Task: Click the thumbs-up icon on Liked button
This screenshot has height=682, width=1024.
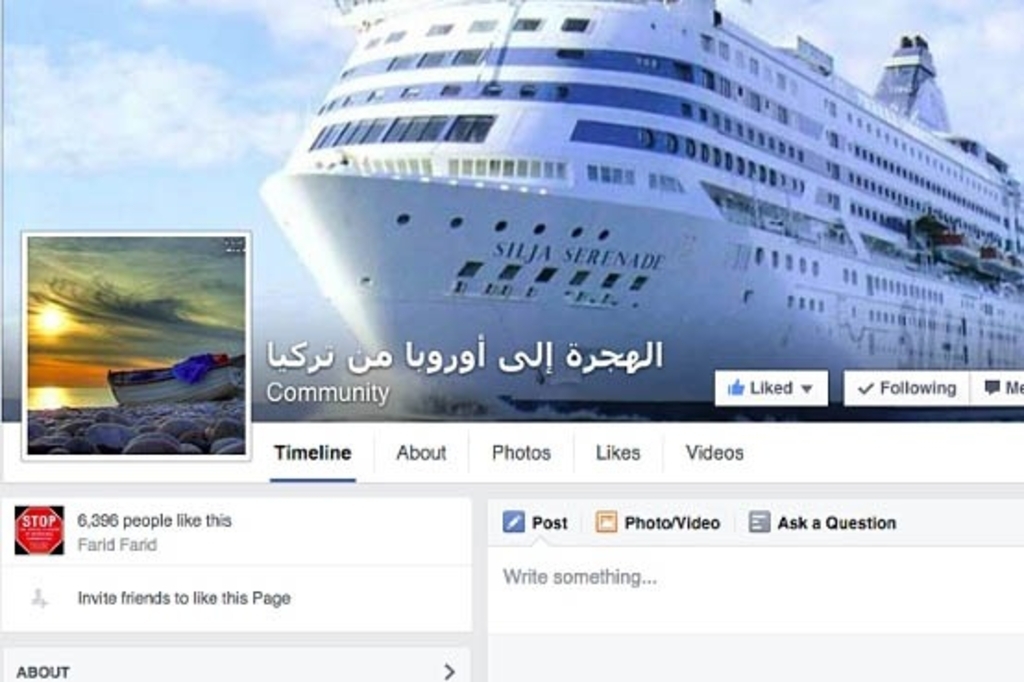Action: [735, 387]
